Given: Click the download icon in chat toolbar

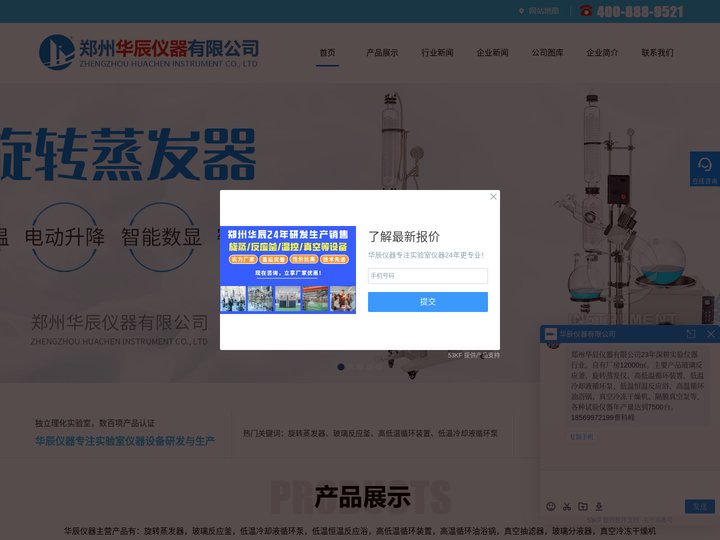Looking at the screenshot, I should coord(599,506).
